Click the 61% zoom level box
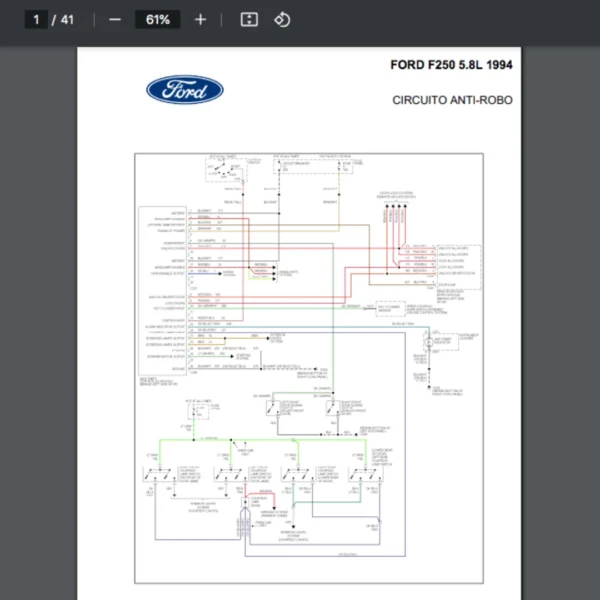The height and width of the screenshot is (600, 600). point(157,19)
